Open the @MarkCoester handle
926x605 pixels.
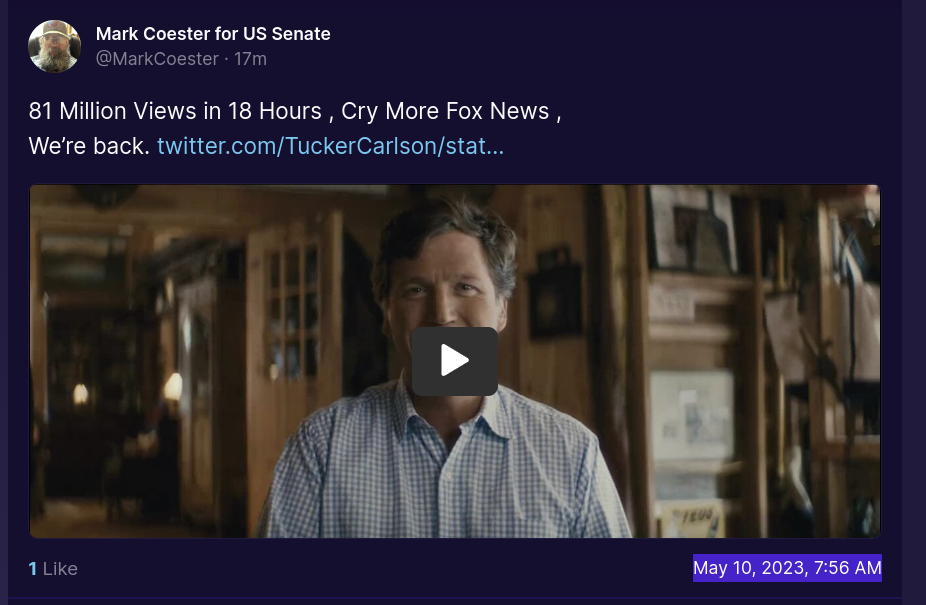(157, 59)
